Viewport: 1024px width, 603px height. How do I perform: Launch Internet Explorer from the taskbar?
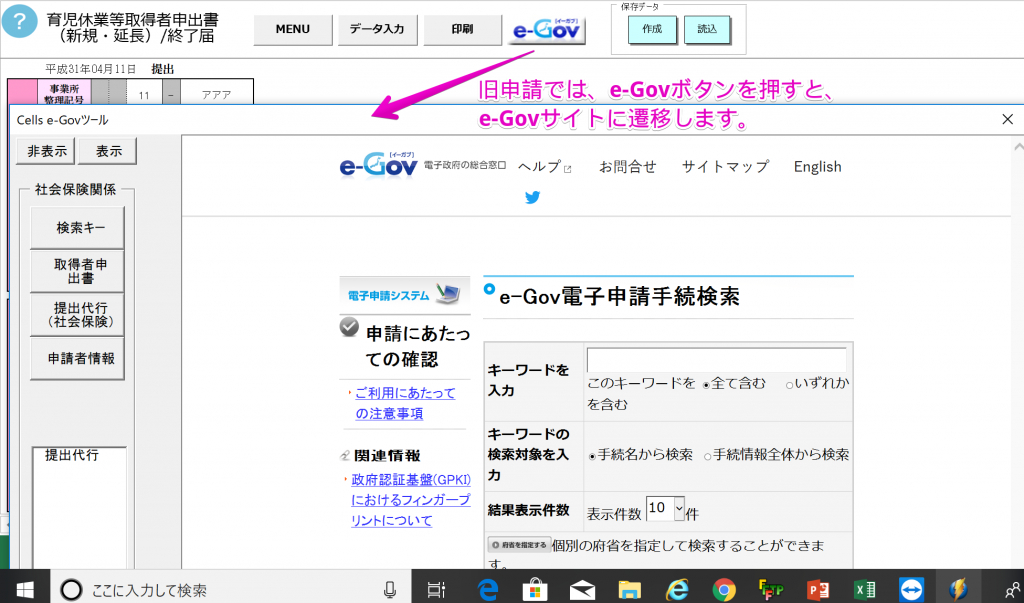point(677,590)
